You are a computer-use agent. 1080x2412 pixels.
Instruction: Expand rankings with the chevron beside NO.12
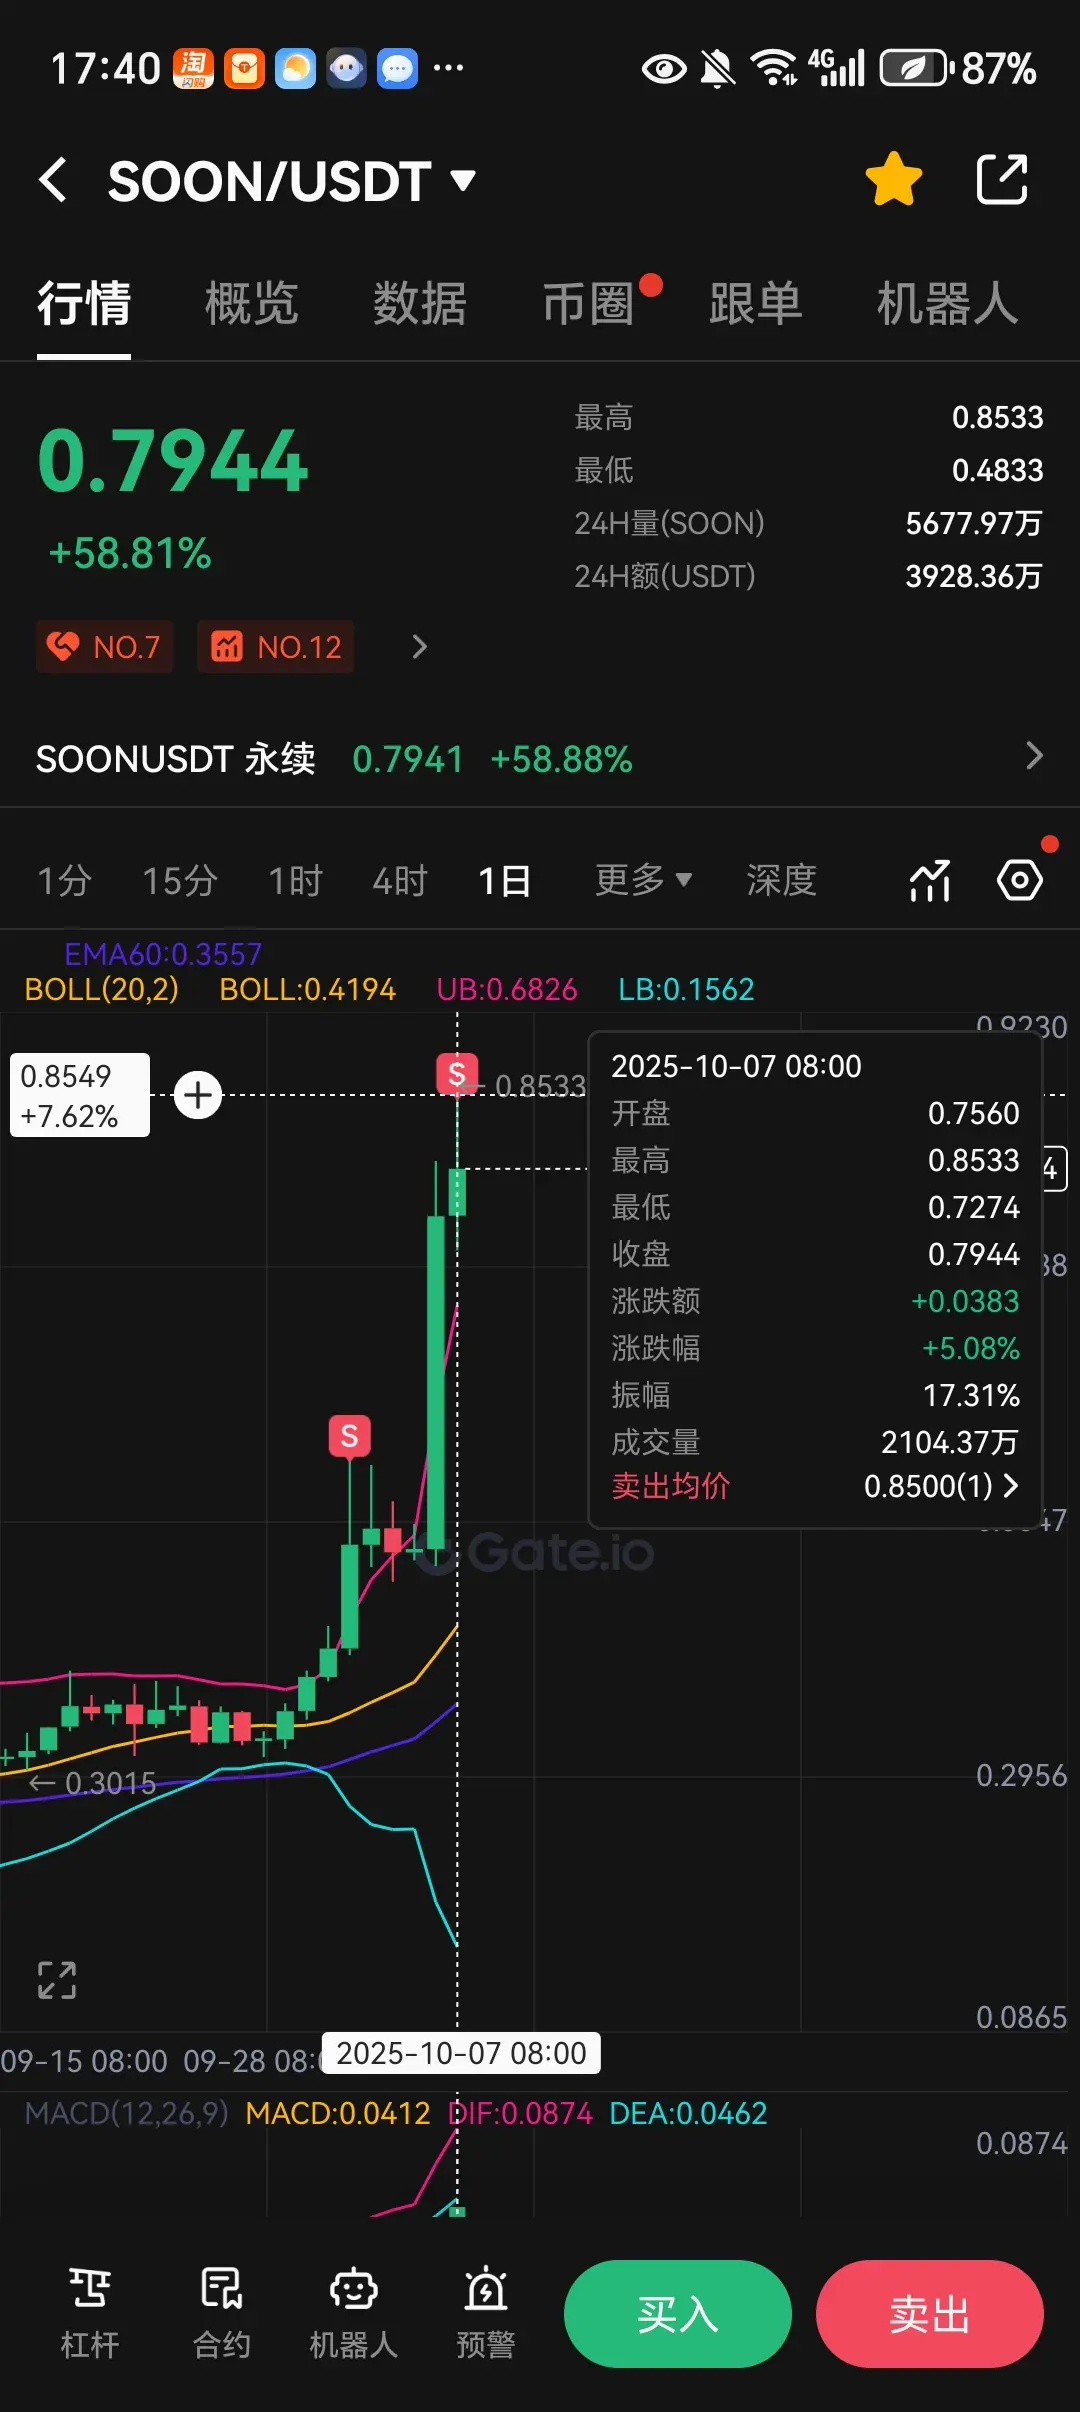(419, 647)
